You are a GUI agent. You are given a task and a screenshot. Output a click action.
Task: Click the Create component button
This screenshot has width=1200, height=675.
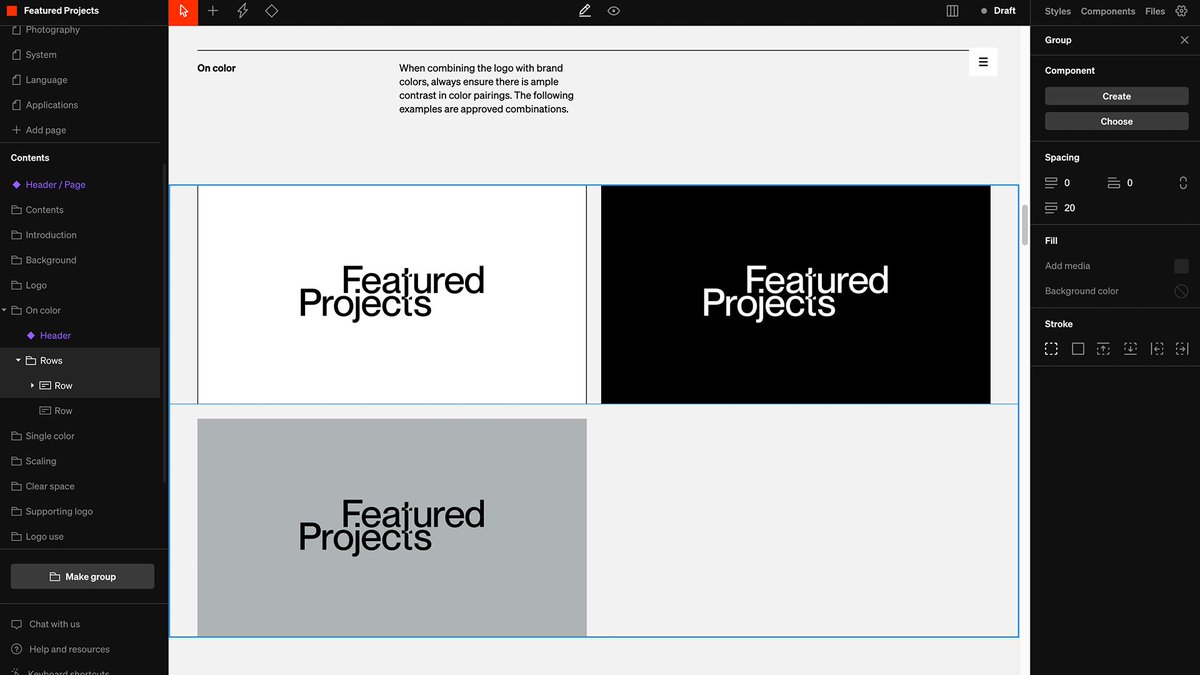tap(1116, 96)
